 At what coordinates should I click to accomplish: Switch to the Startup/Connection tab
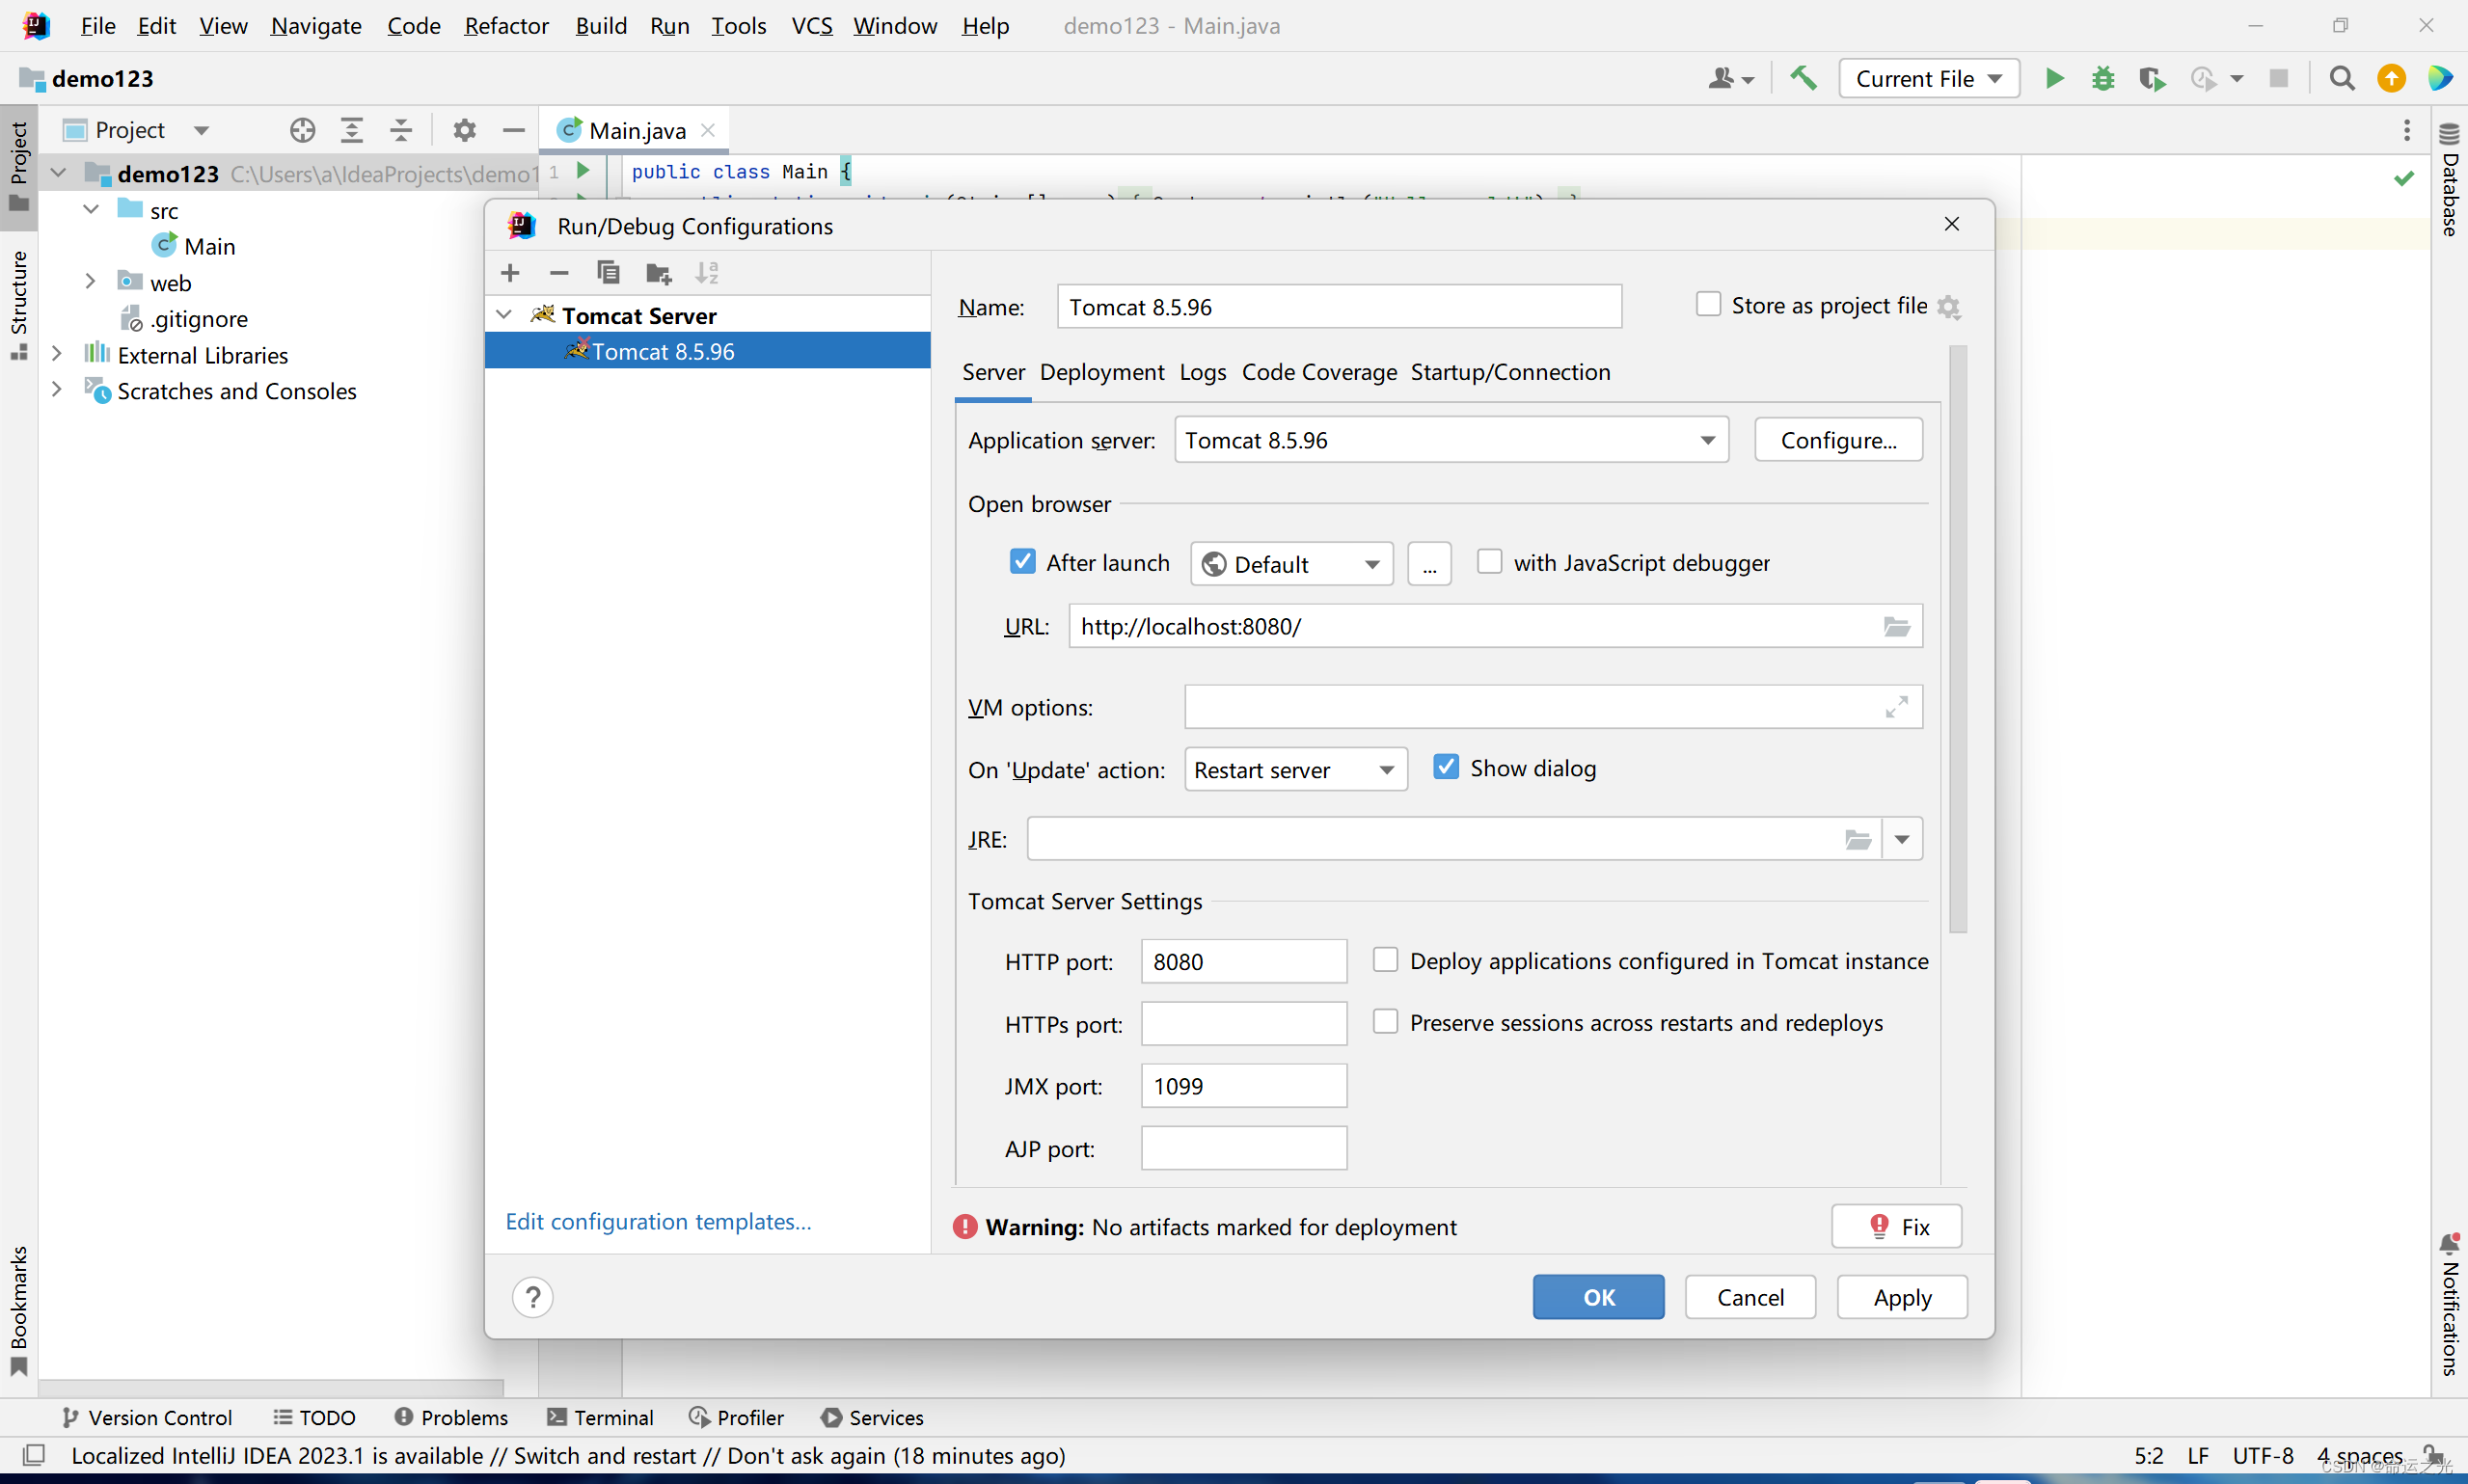(x=1510, y=370)
